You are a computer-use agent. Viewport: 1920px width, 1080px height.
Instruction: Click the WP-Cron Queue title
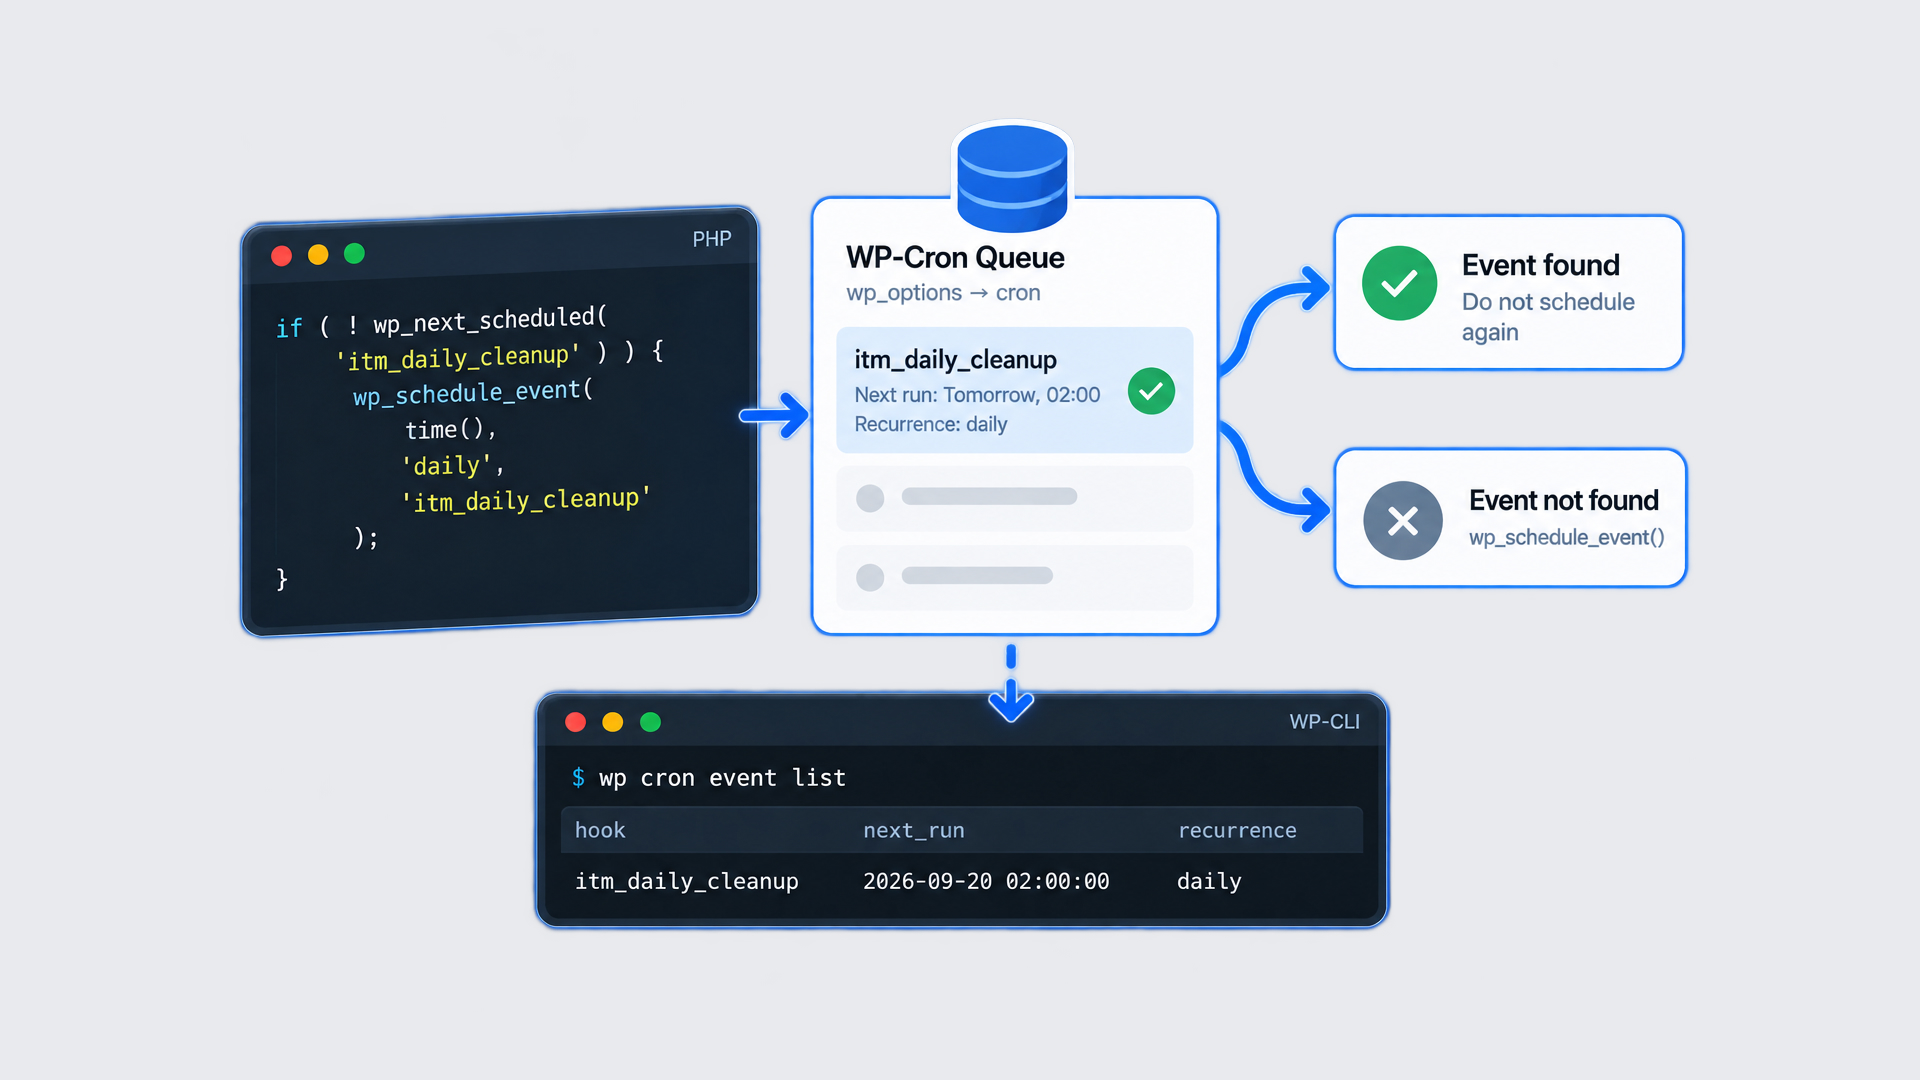click(955, 258)
